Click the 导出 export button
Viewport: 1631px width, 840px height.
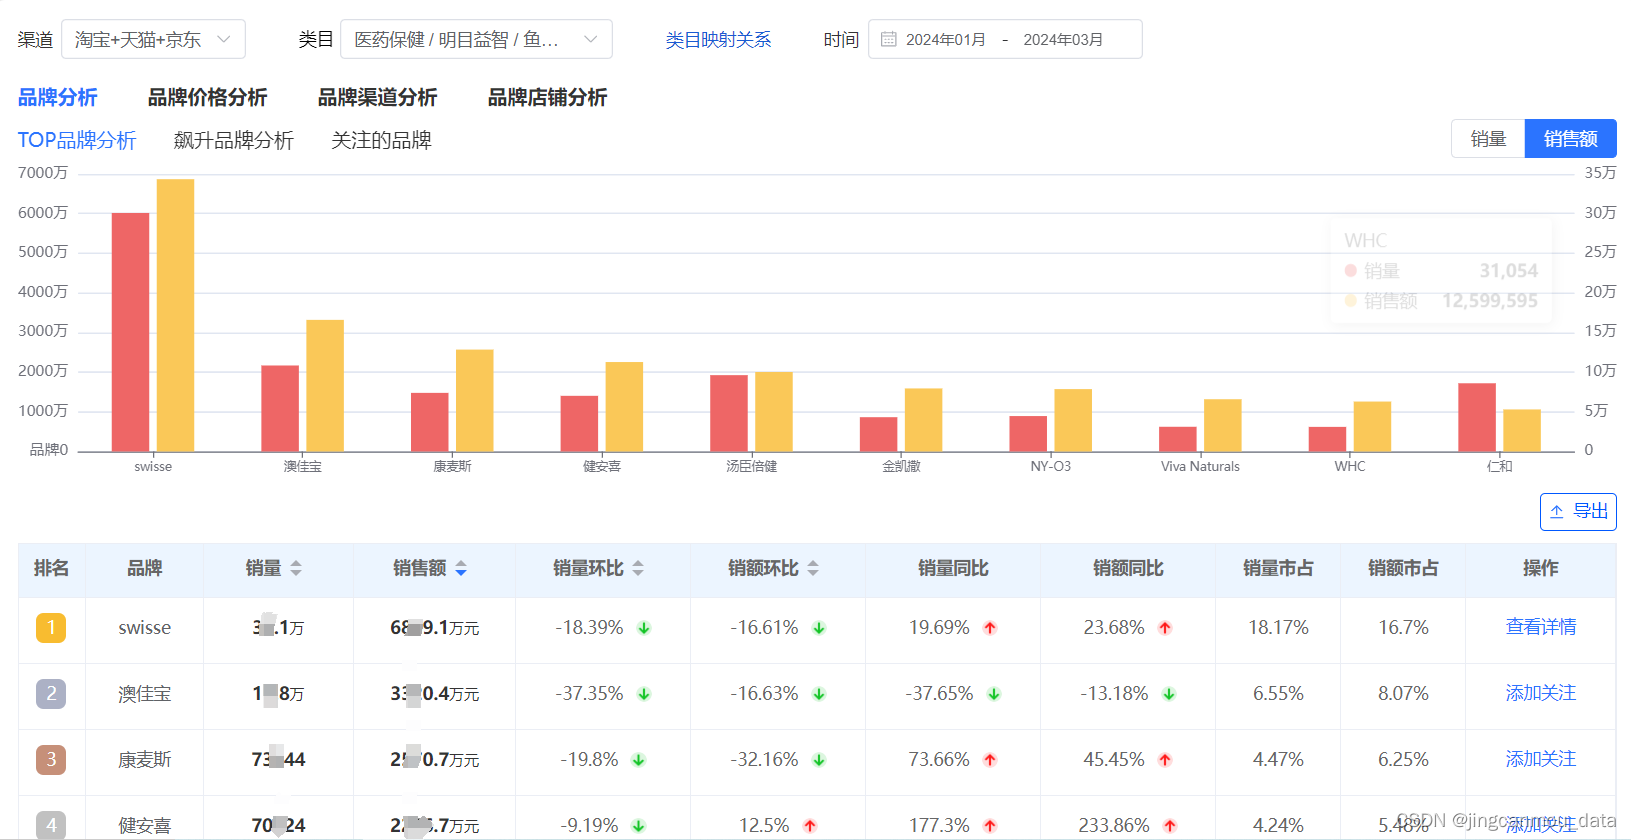point(1578,511)
